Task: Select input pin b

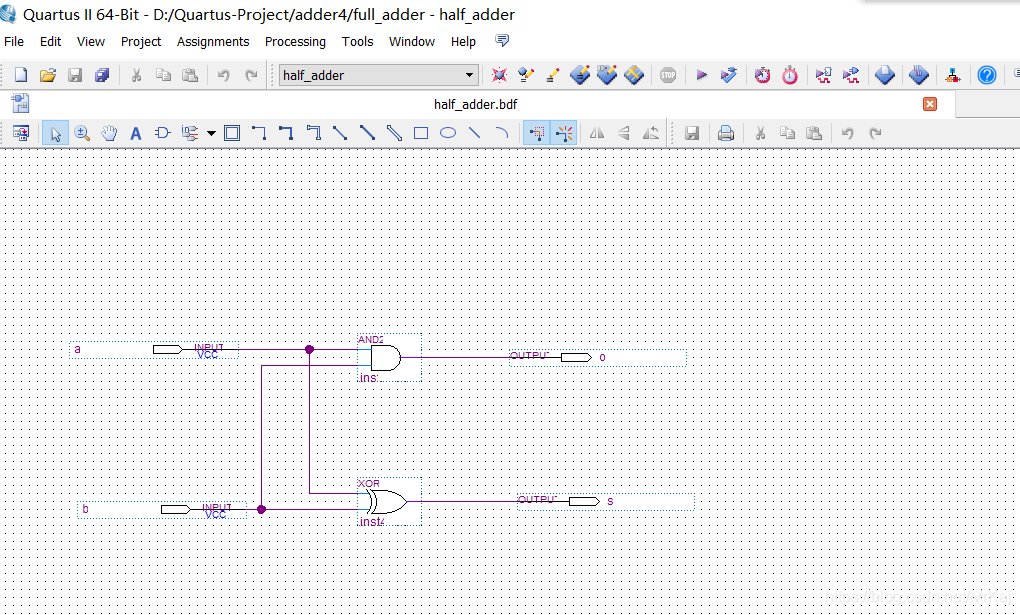Action: tap(162, 510)
